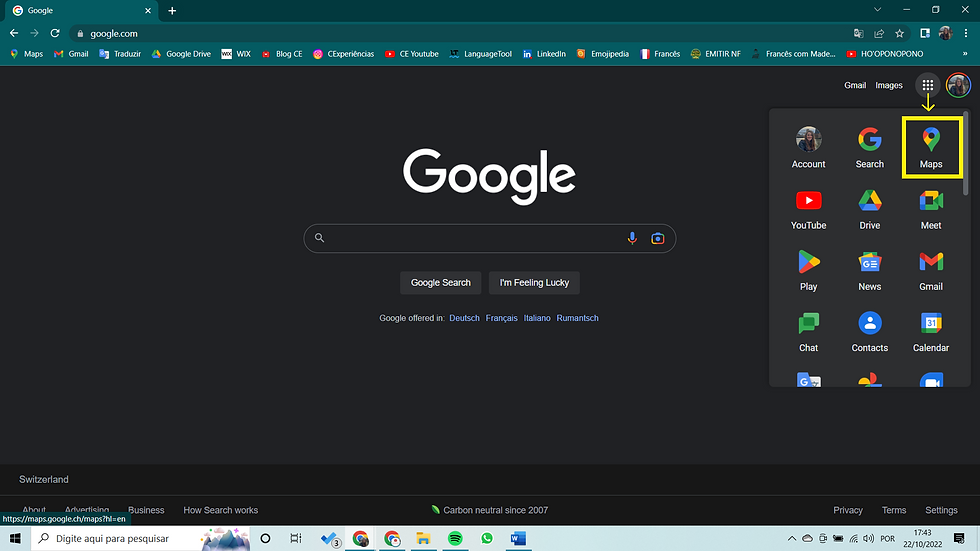Go back with the browser back arrow
Screen dimensions: 980x551
tap(14, 33)
